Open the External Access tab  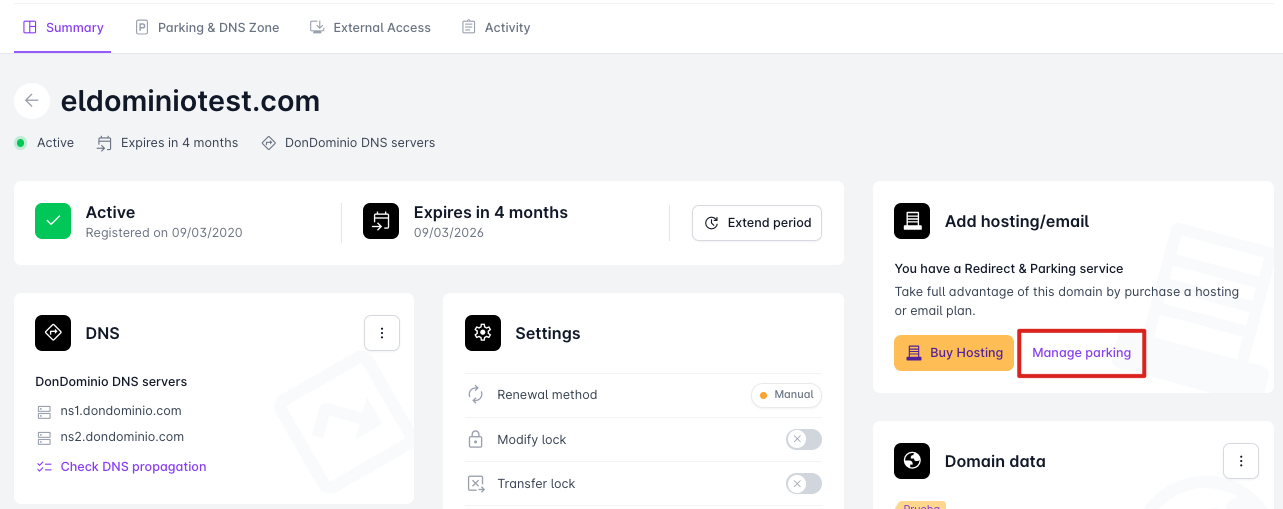[370, 27]
